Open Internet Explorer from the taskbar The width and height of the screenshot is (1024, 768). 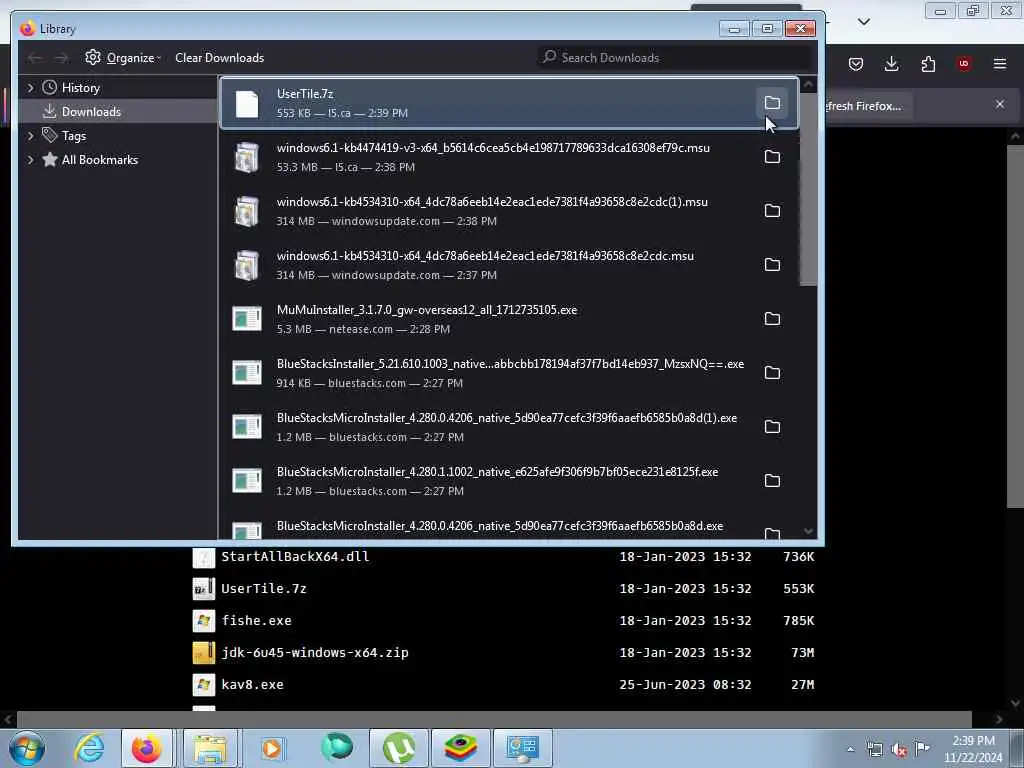tap(89, 748)
